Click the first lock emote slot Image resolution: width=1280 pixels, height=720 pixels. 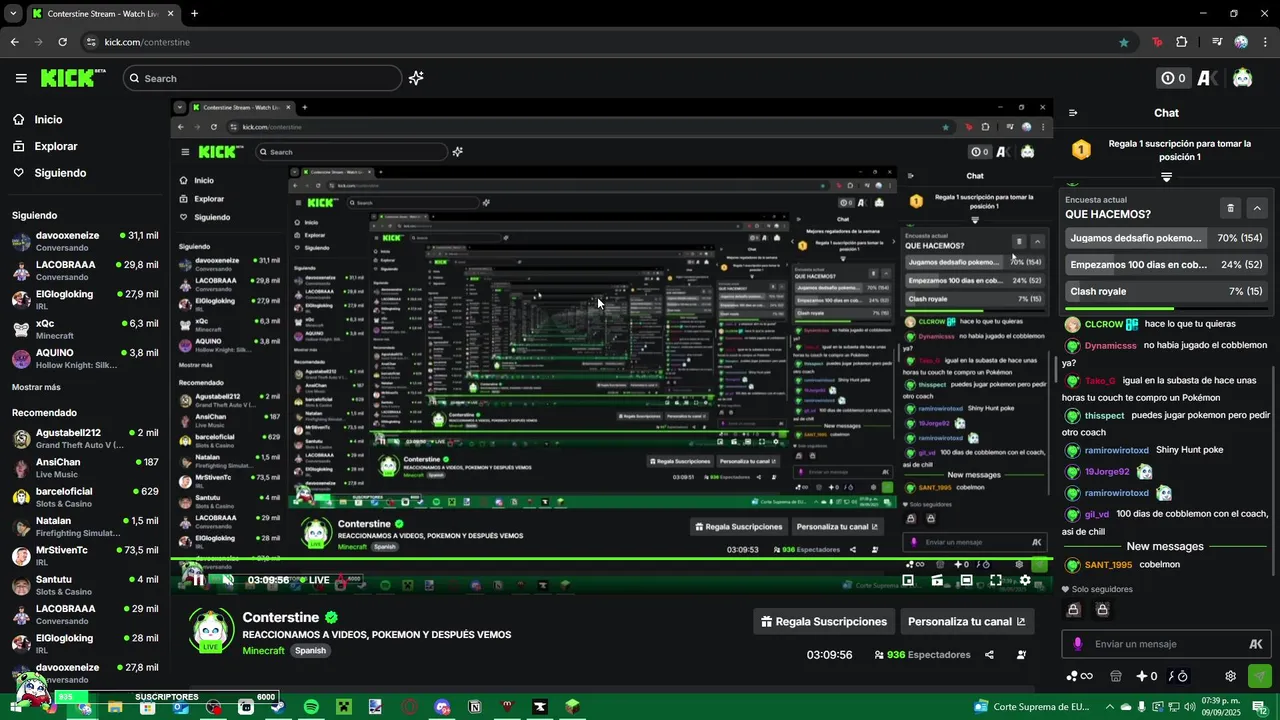pyautogui.click(x=1074, y=609)
